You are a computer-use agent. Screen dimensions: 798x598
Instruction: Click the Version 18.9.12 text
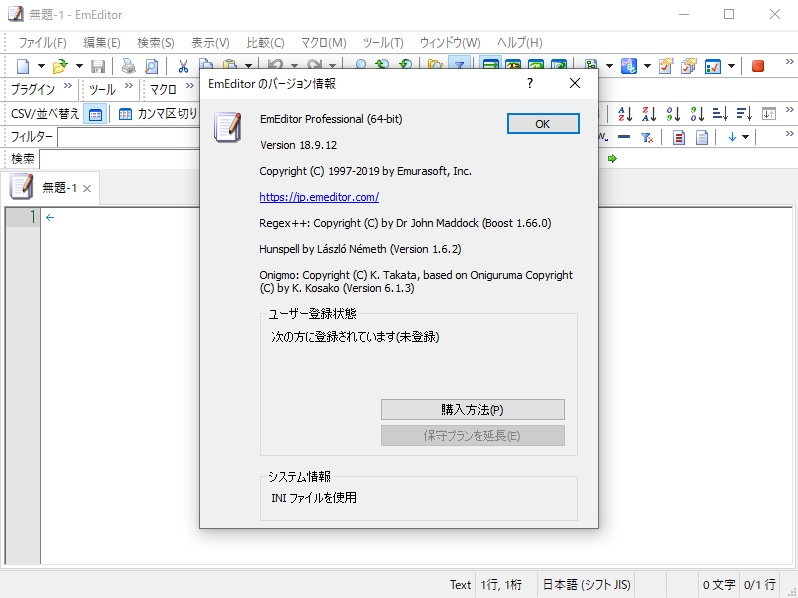(298, 145)
